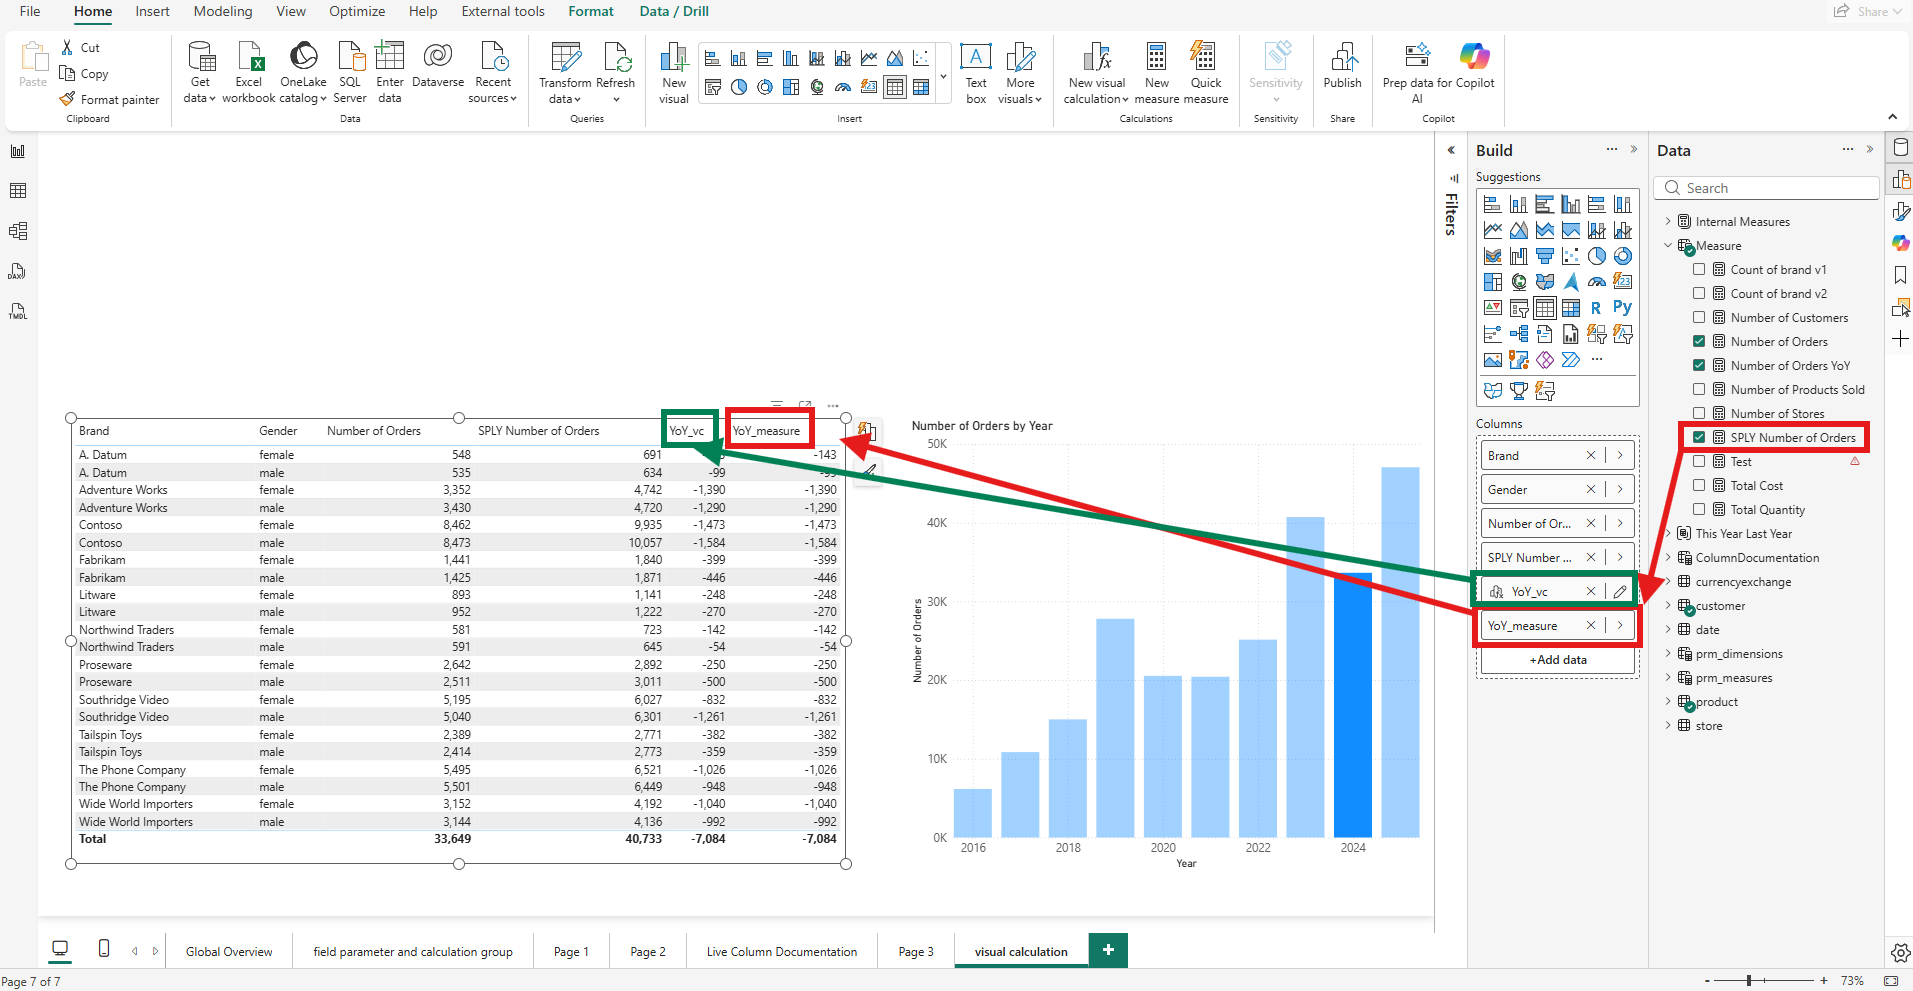Check Count of brand v1 measure
1913x991 pixels.
(1699, 269)
